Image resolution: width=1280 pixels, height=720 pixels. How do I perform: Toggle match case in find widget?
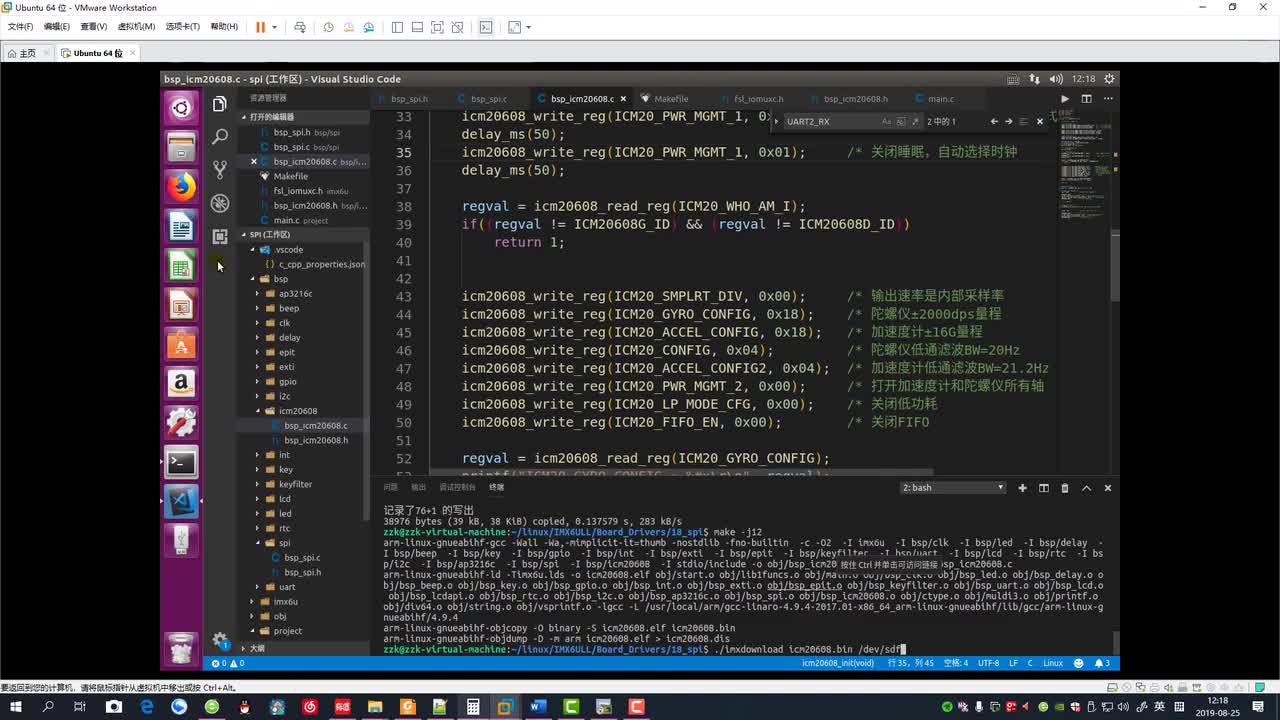tap(886, 121)
